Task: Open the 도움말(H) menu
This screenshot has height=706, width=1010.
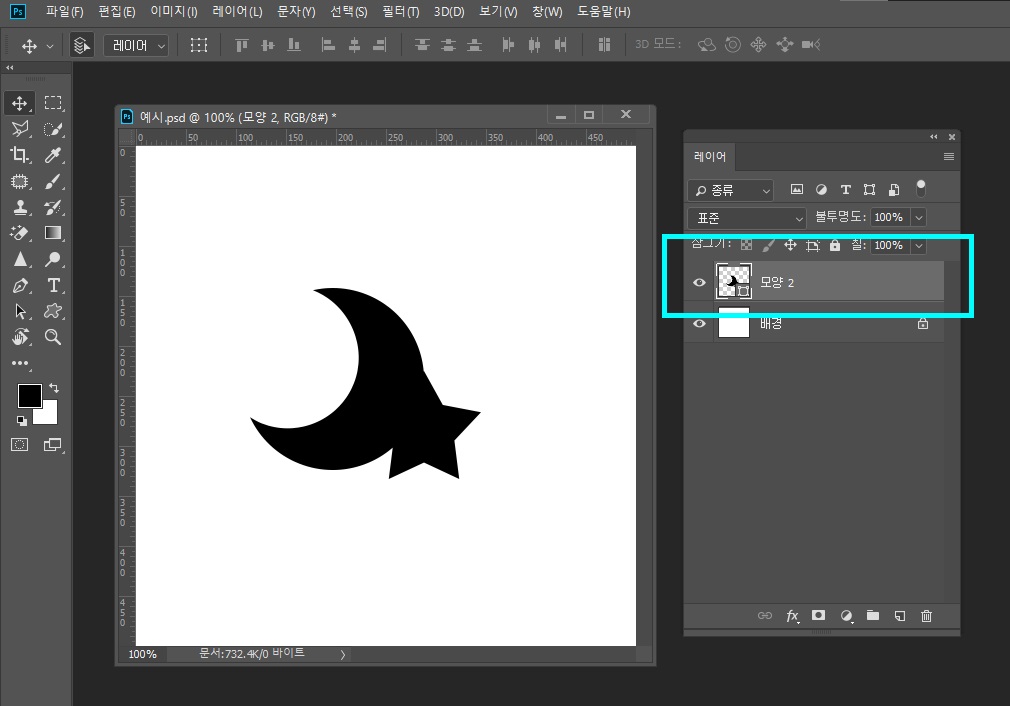Action: click(604, 12)
